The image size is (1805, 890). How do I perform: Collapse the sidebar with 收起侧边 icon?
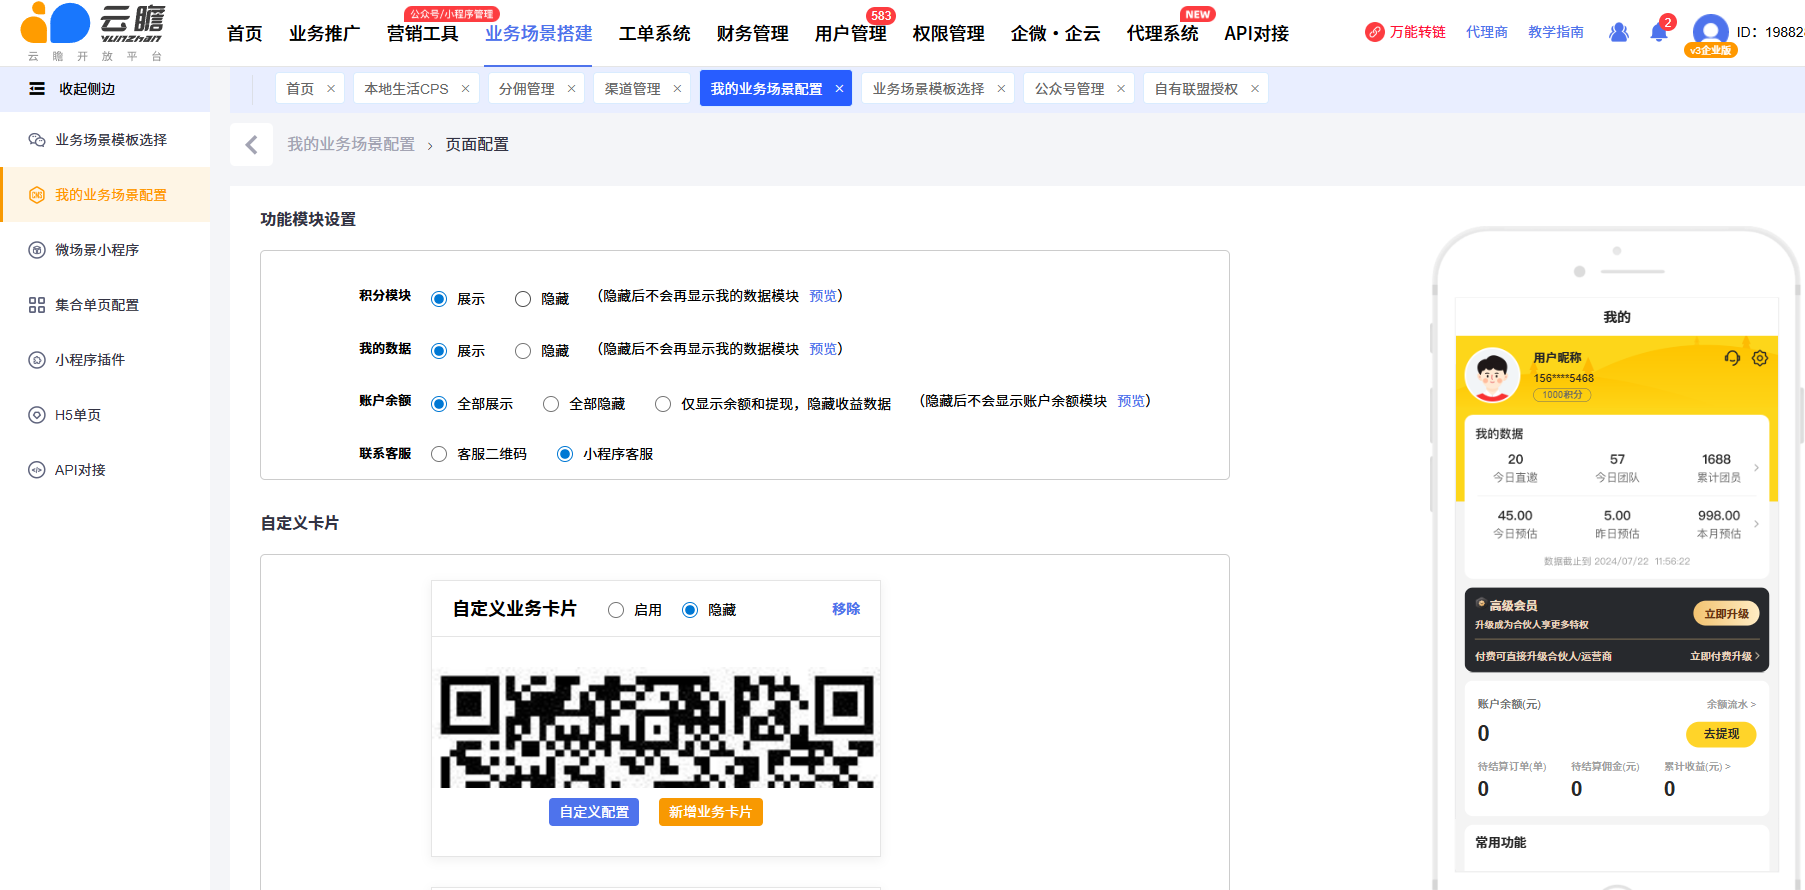[x=37, y=89]
